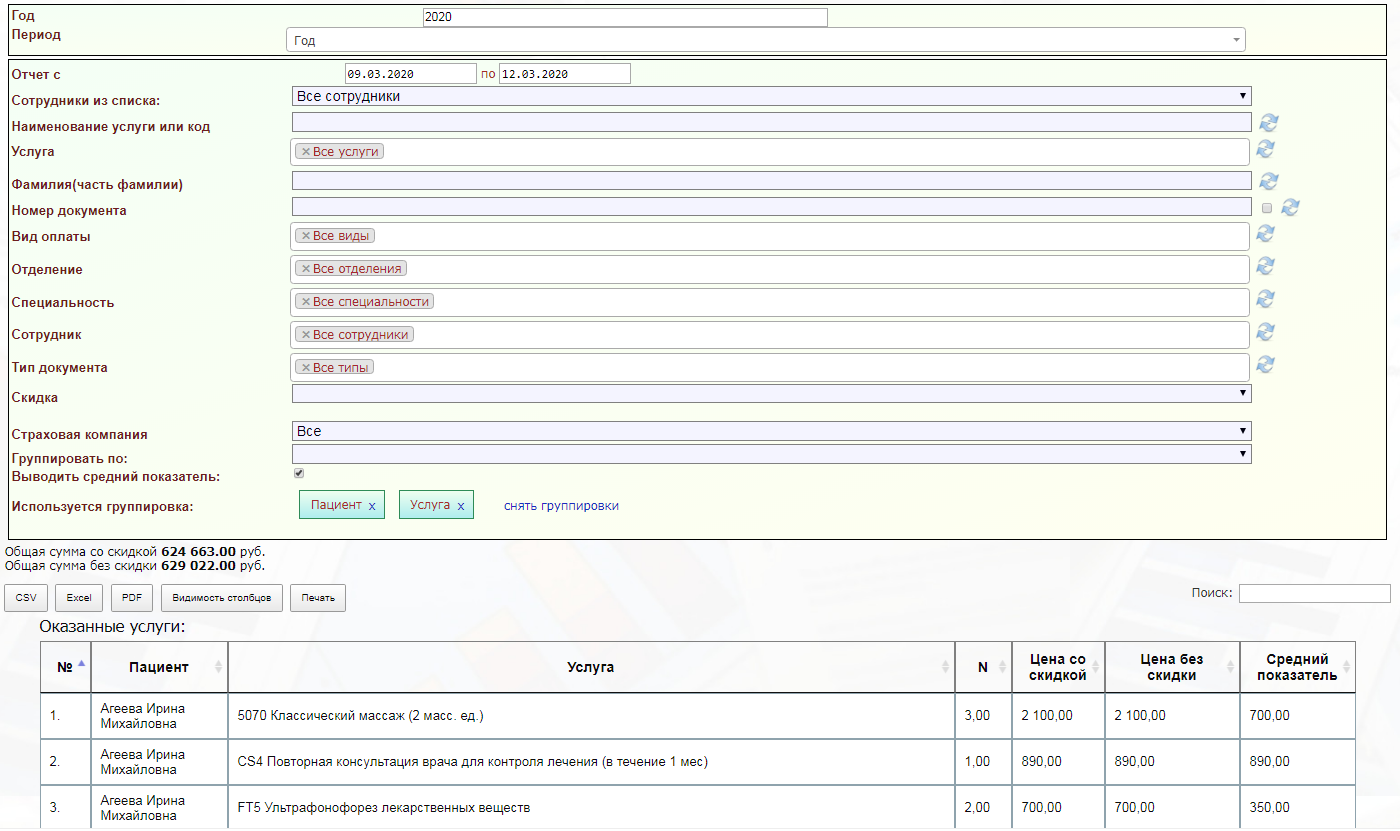Toggle checkbox next to Номер документа field
The width and height of the screenshot is (1400, 831).
pos(1267,208)
